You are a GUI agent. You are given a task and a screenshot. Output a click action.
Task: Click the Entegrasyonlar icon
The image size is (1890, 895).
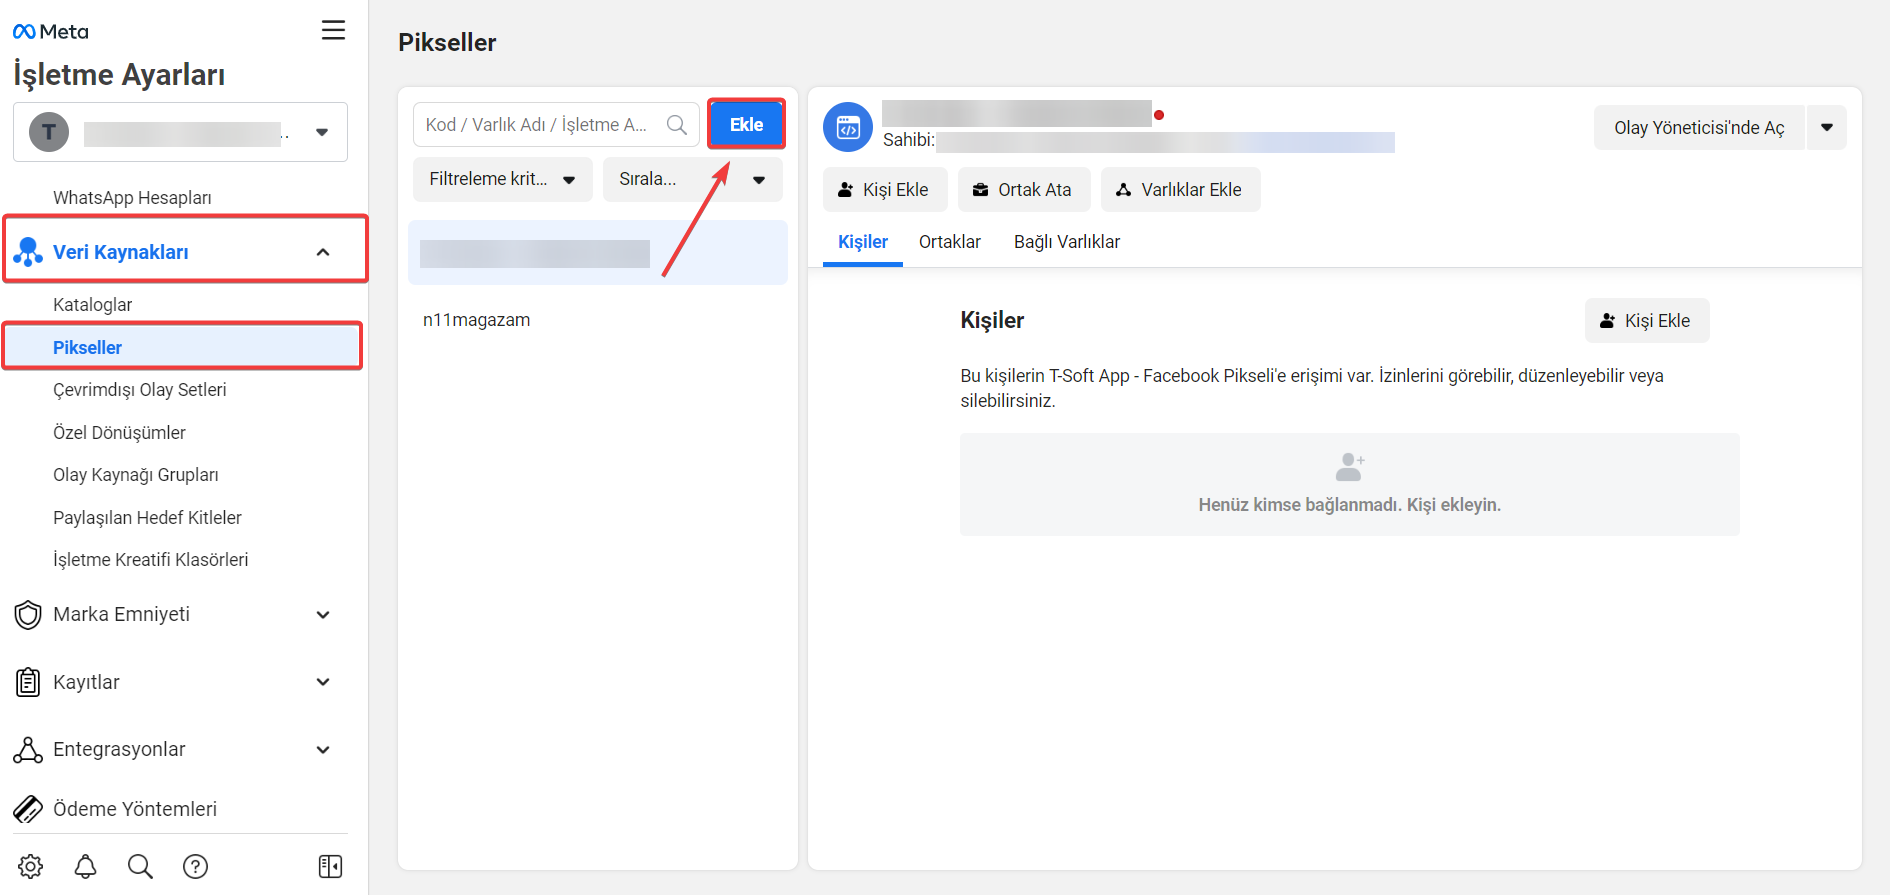point(28,750)
